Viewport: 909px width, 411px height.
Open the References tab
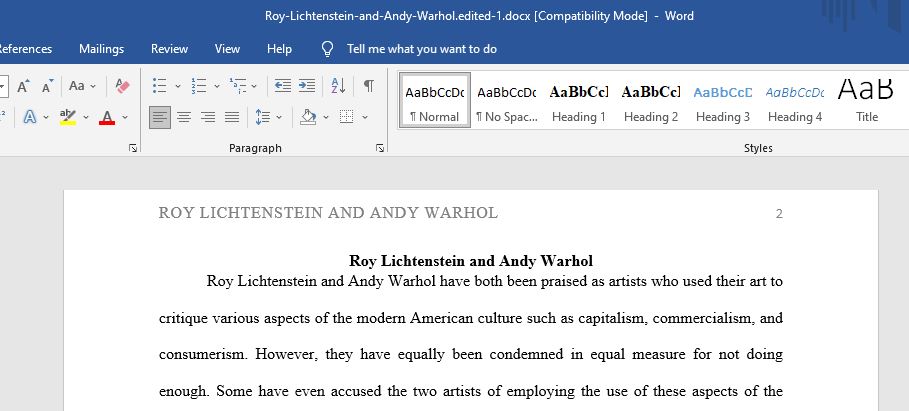(26, 49)
